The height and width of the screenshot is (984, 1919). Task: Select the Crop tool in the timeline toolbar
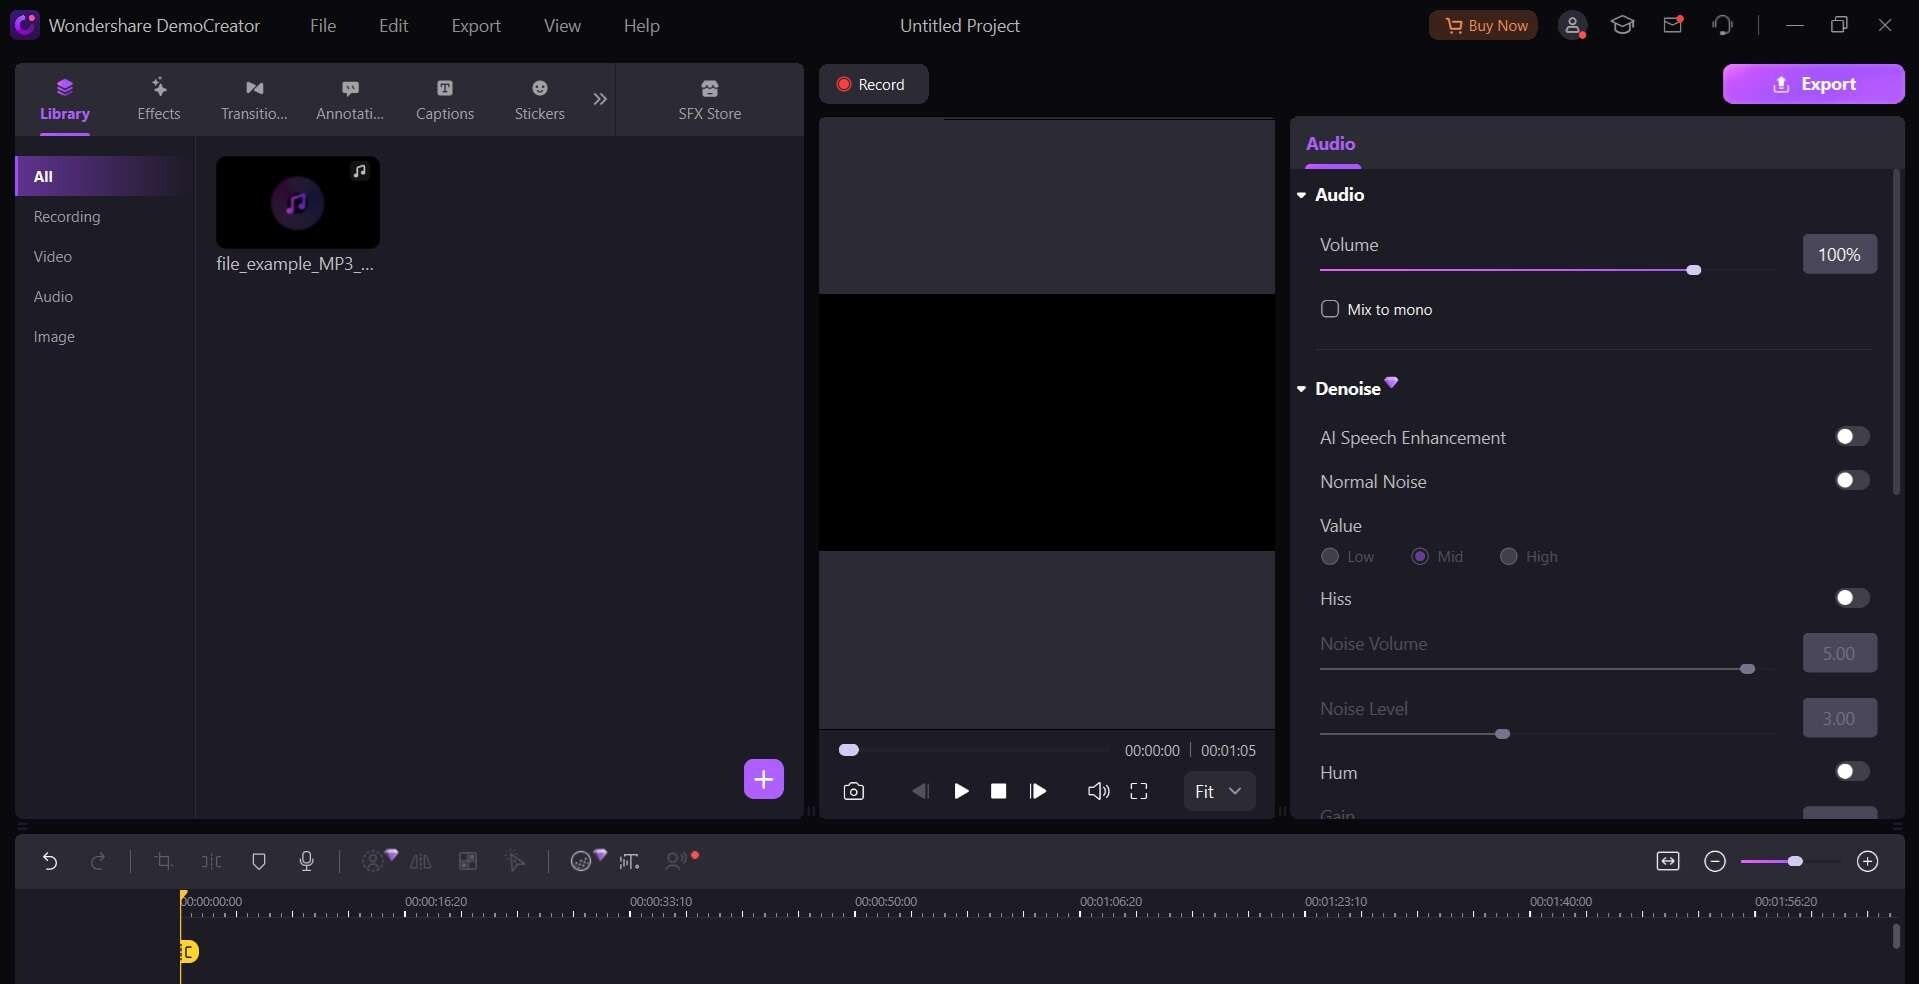[163, 861]
